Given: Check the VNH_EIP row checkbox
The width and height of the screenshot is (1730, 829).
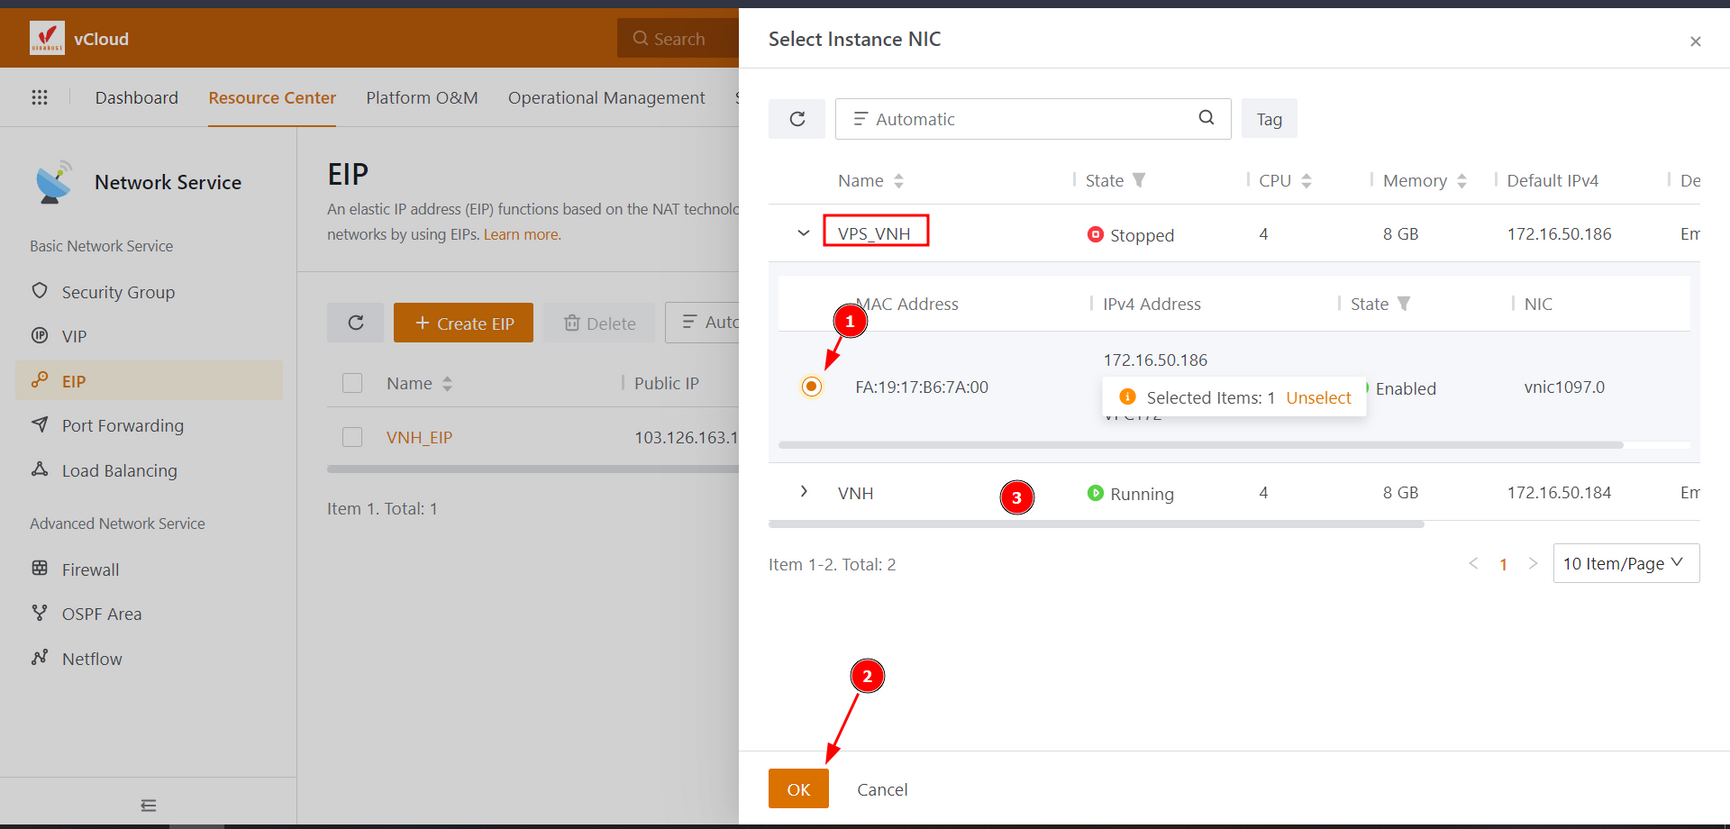Looking at the screenshot, I should [x=352, y=437].
